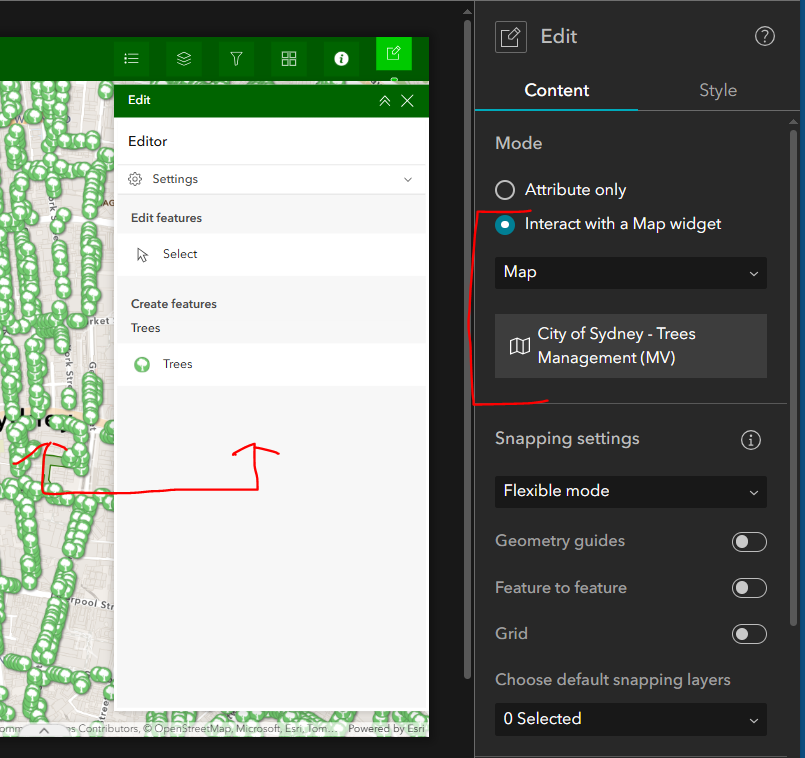
Task: Open the Flexible mode snapping dropdown
Action: pyautogui.click(x=630, y=492)
